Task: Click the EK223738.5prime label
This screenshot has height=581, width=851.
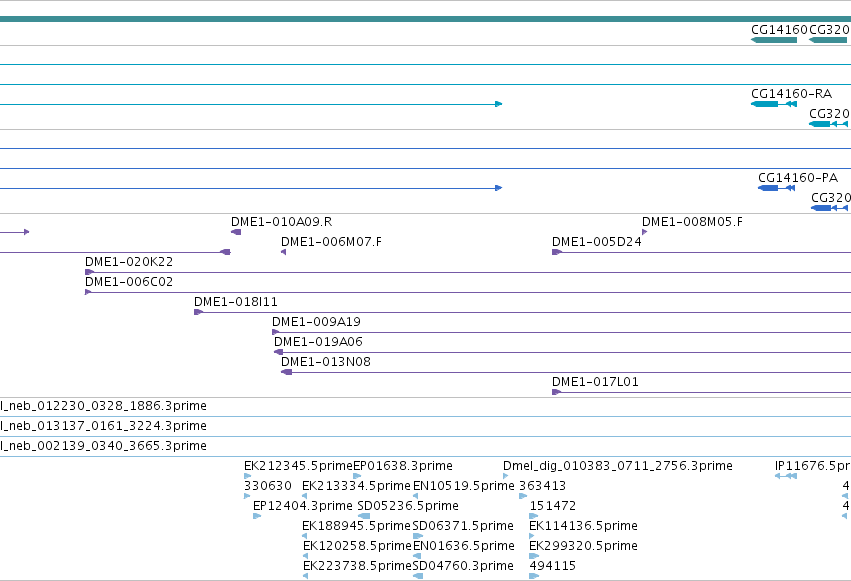Action: coord(357,566)
